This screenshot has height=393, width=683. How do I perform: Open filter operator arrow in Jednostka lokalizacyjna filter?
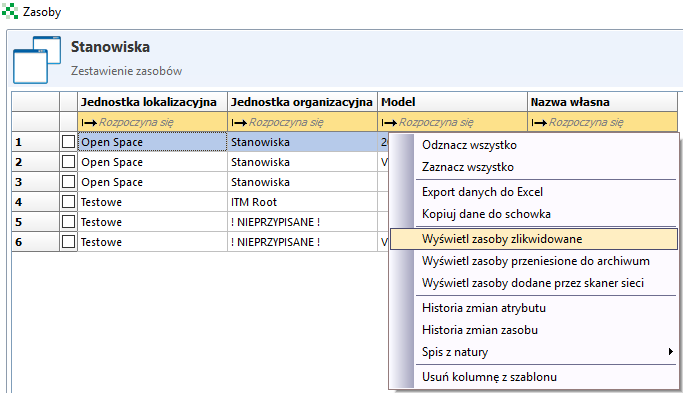pyautogui.click(x=89, y=123)
